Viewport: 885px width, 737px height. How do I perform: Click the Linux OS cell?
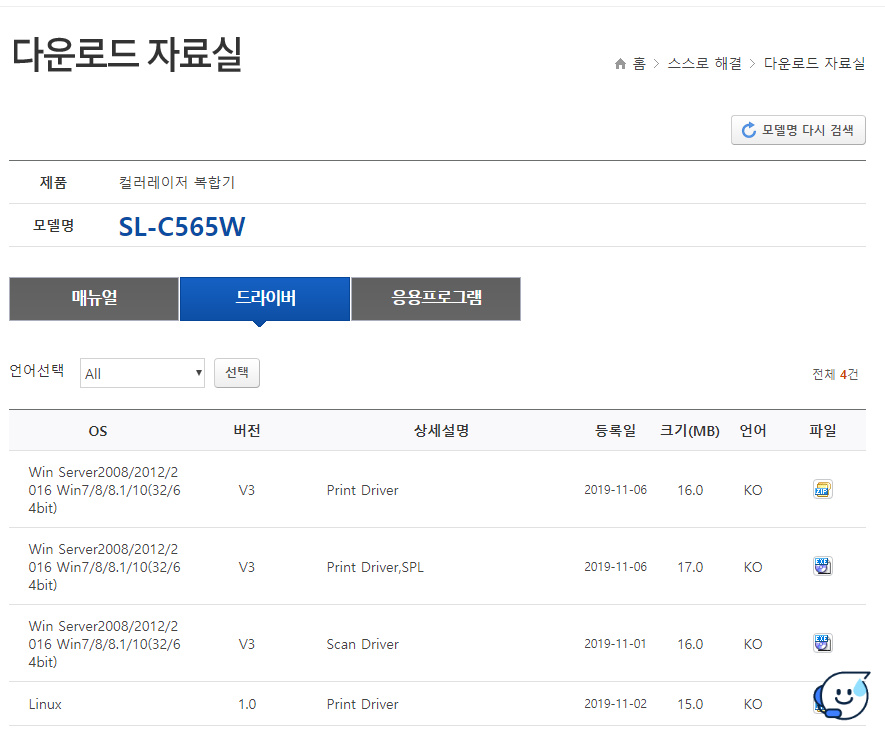tap(45, 704)
